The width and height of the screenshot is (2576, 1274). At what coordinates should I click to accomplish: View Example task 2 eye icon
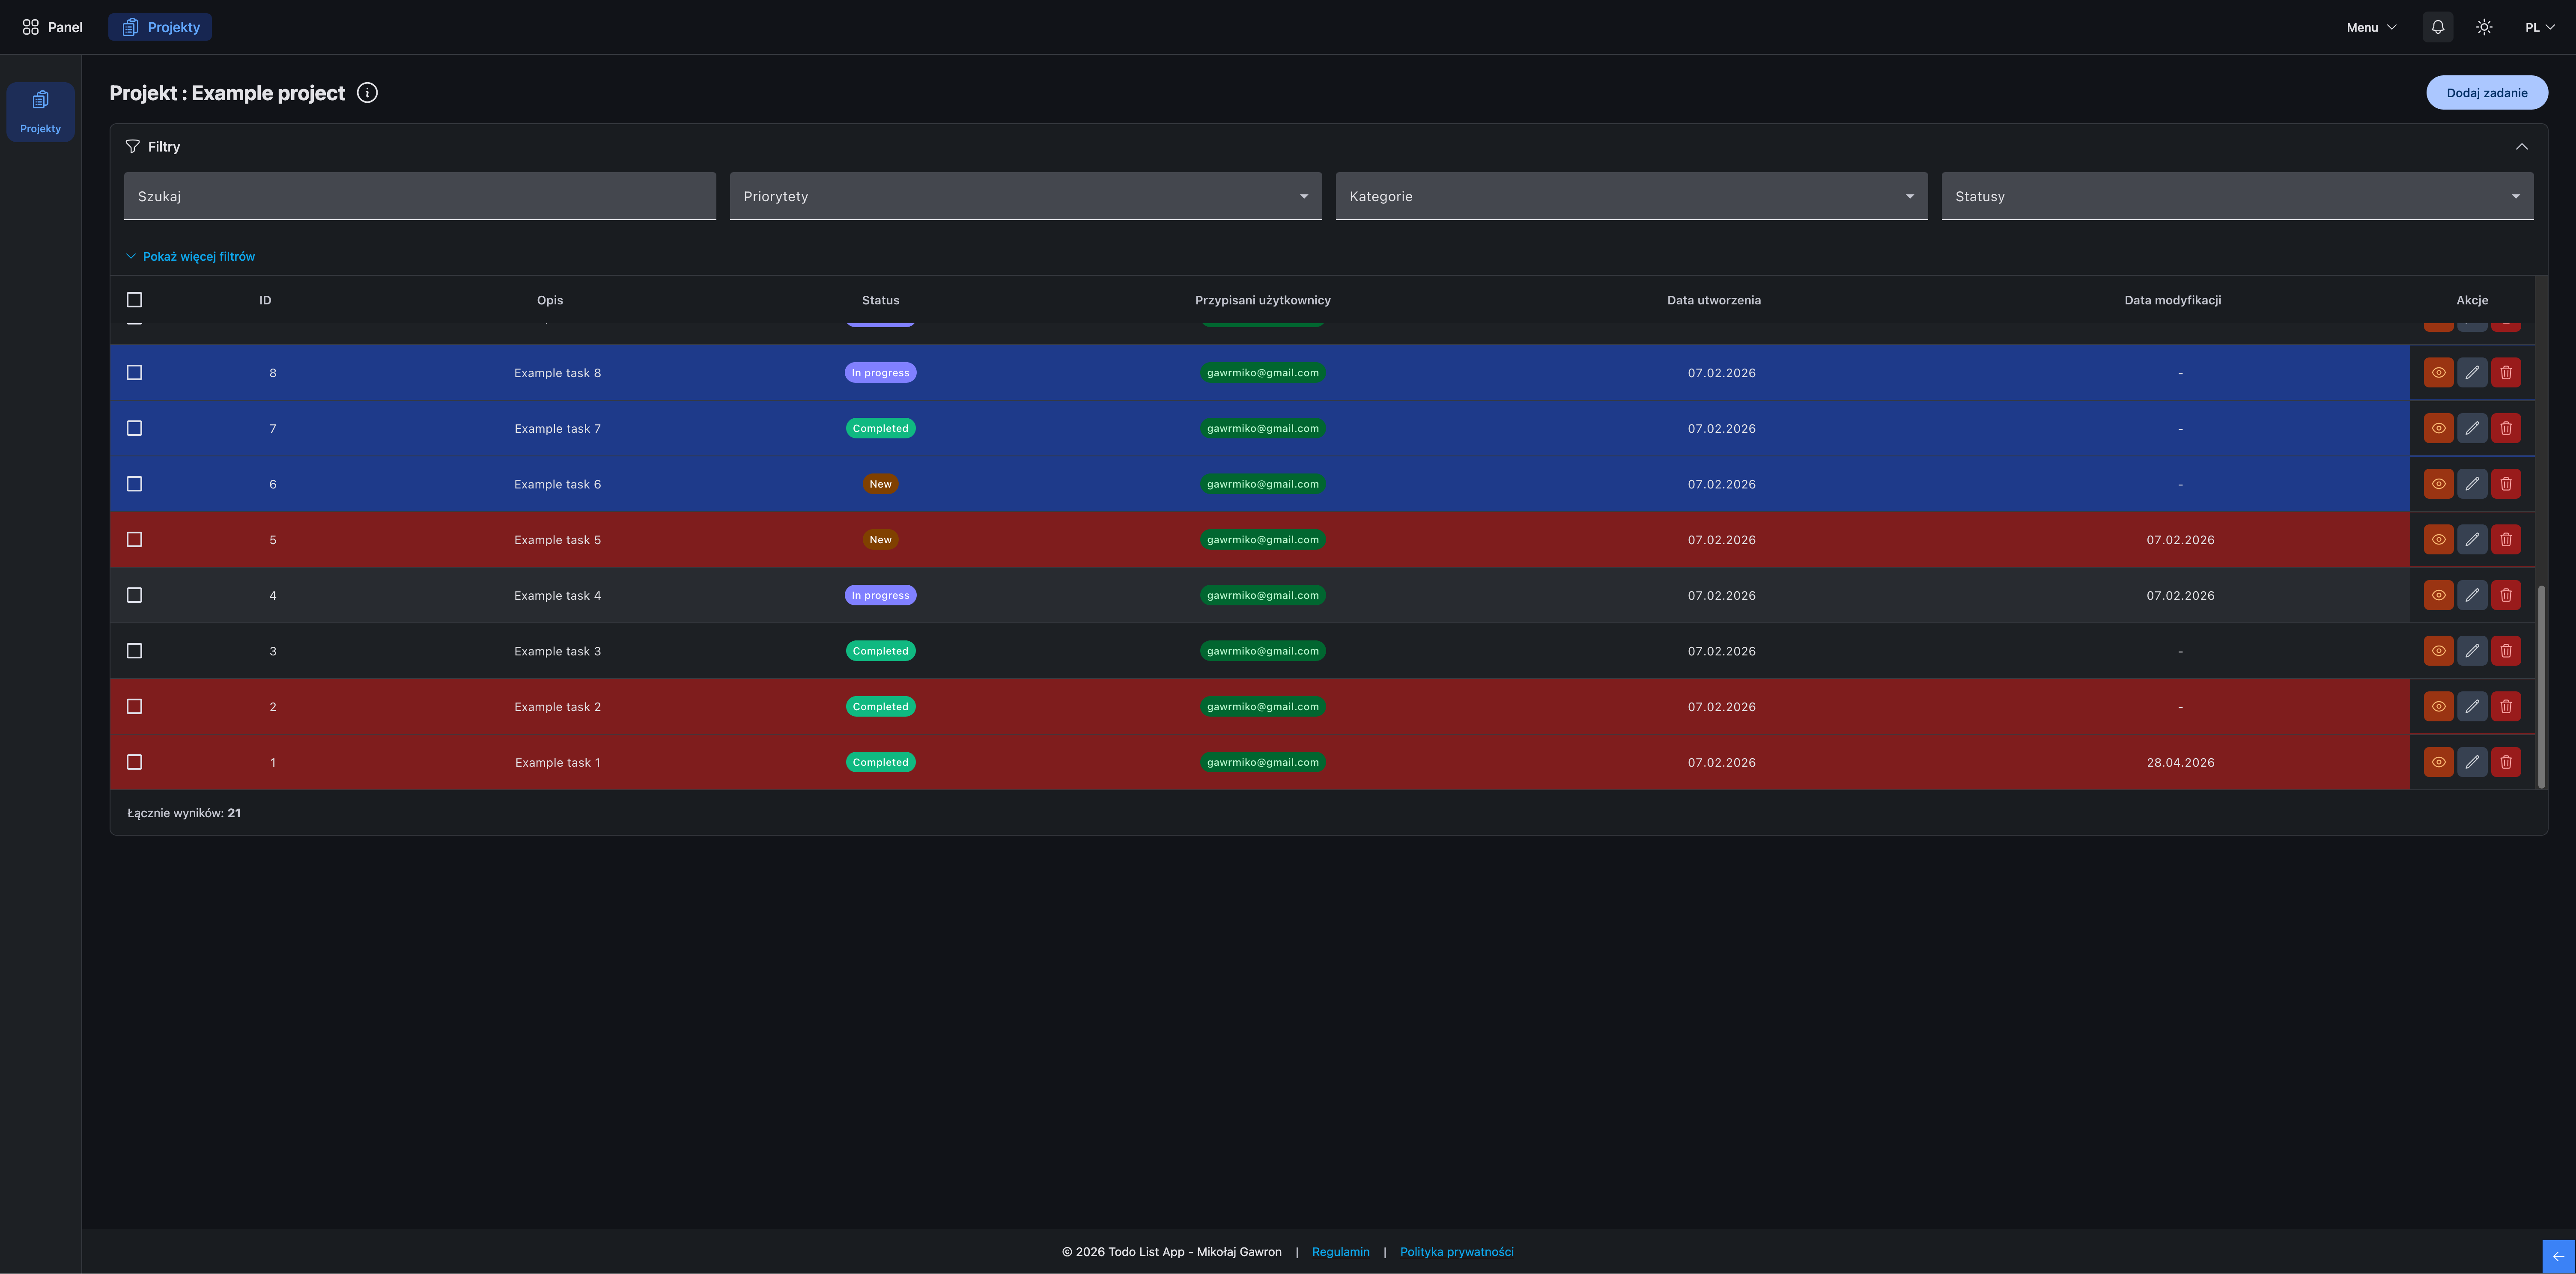pos(2438,706)
